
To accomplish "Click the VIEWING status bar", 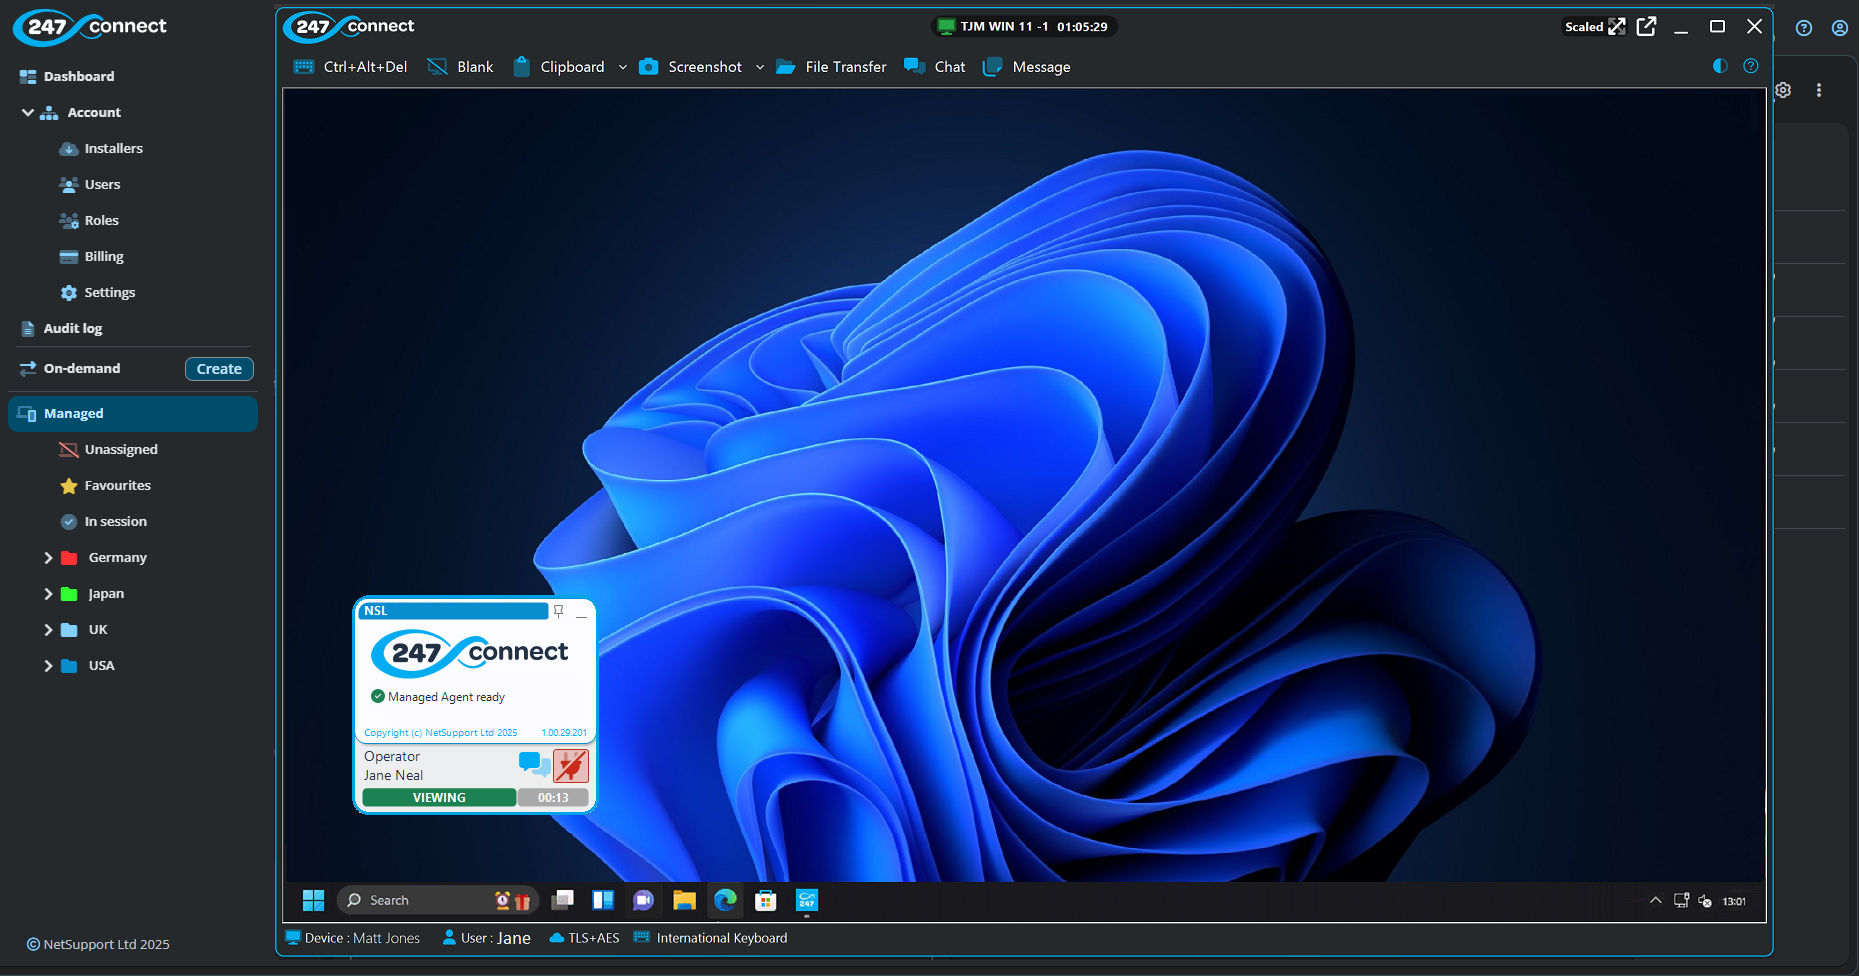I will click(439, 798).
